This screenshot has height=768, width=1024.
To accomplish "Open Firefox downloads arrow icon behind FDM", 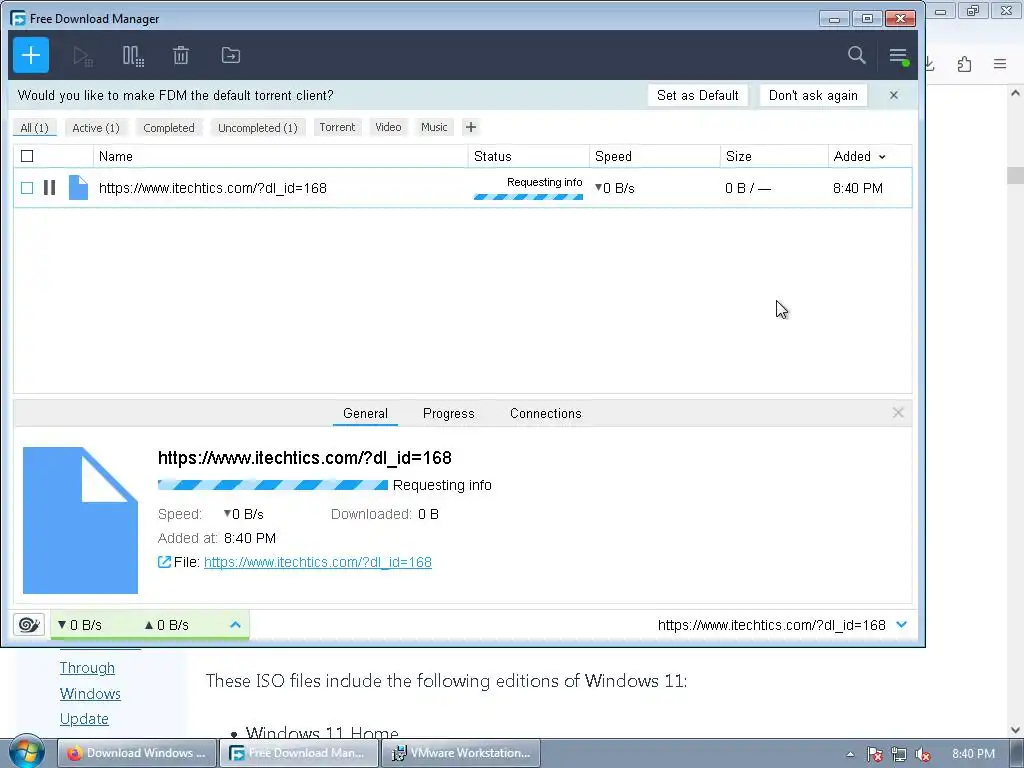I will click(x=930, y=64).
